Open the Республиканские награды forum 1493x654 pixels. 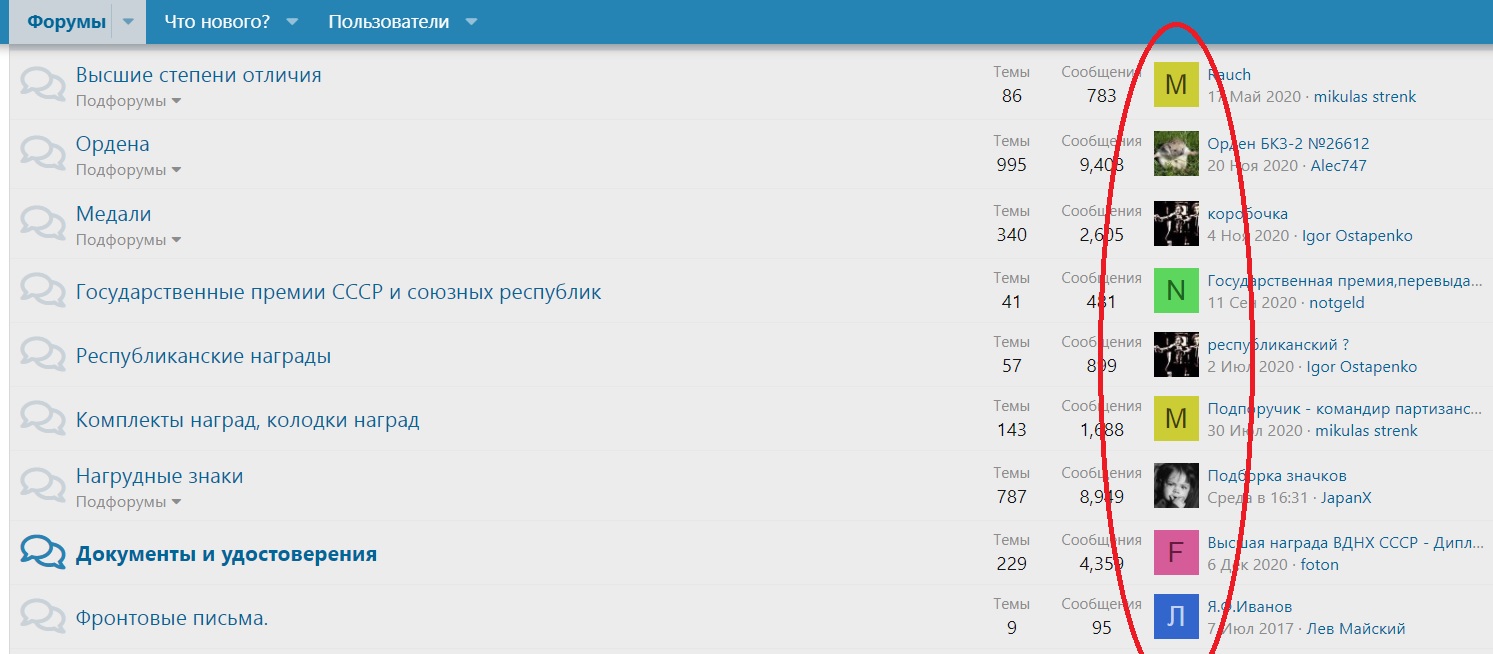[203, 356]
